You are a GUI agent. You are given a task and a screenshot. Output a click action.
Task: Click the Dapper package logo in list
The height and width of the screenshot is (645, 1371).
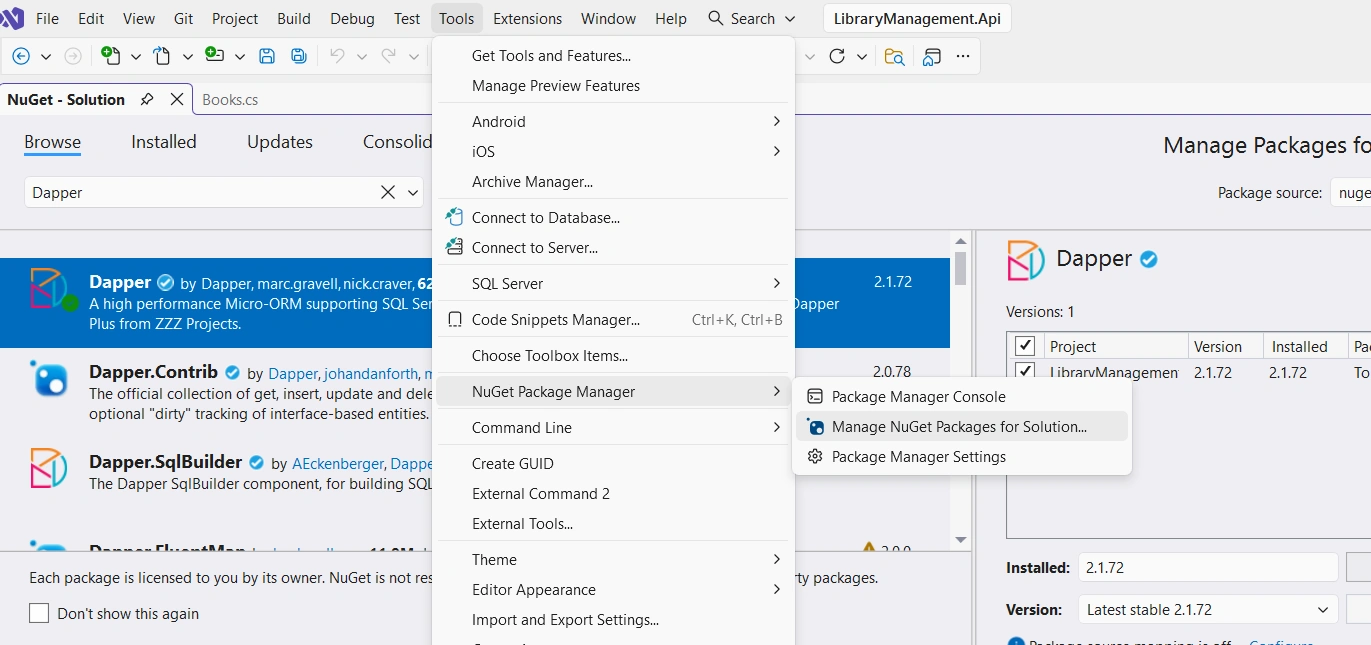click(x=49, y=288)
